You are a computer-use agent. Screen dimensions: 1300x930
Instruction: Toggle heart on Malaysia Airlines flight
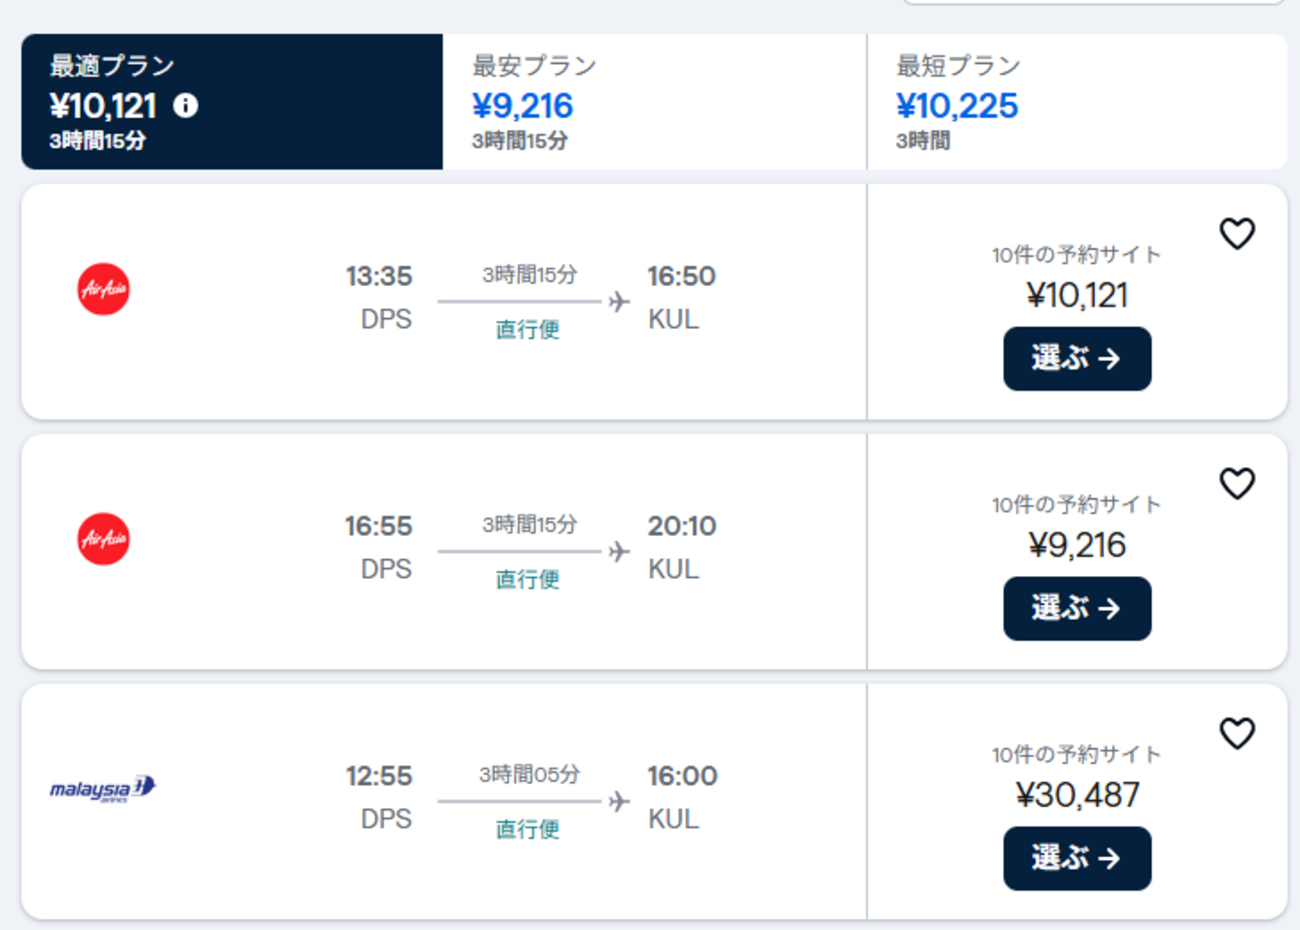coord(1237,734)
